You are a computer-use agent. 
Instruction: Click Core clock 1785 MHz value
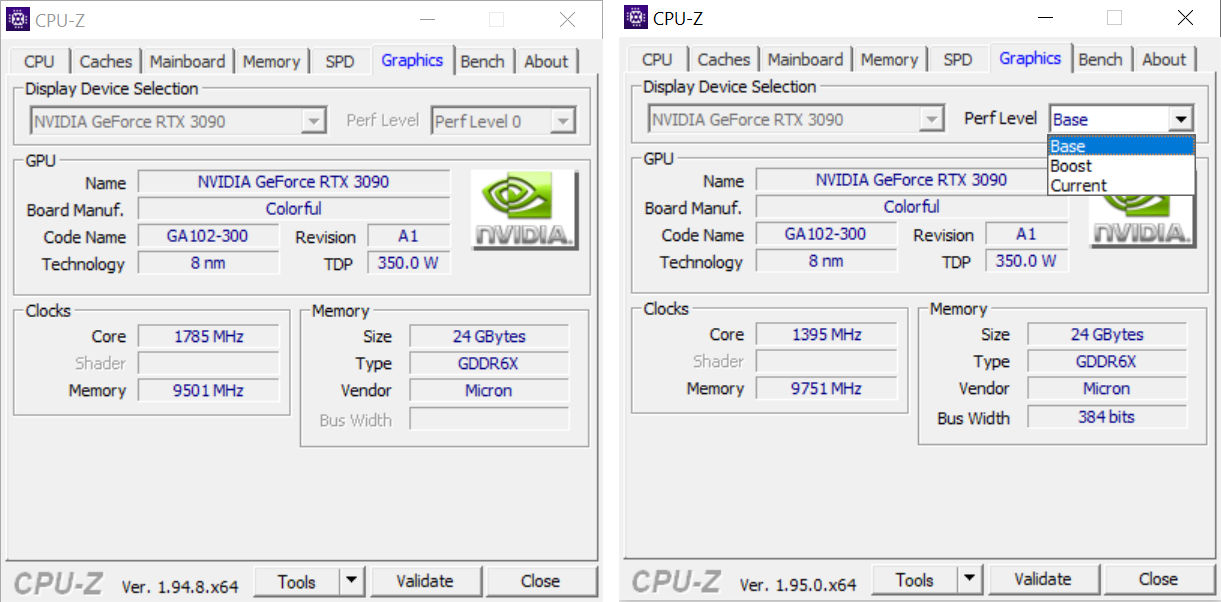click(208, 336)
